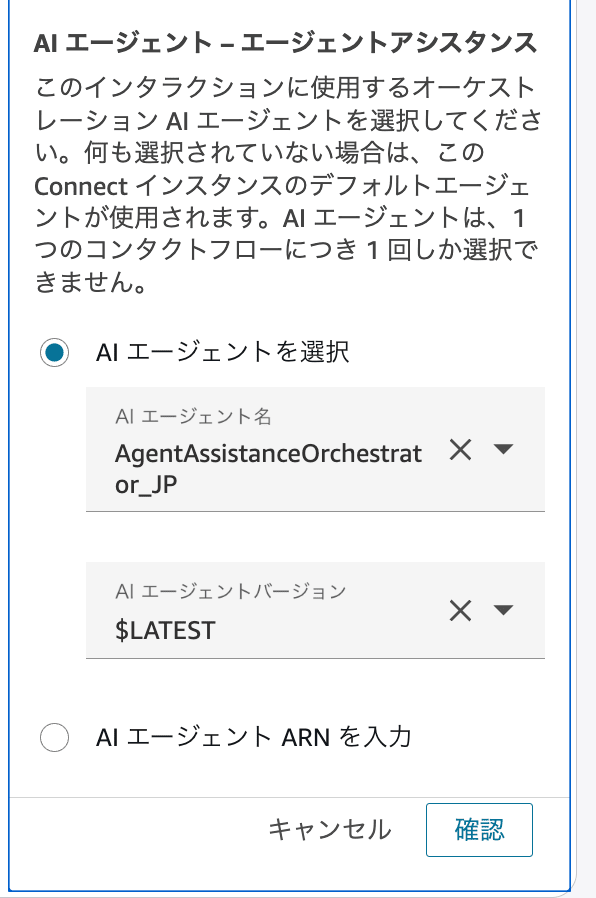Clear the $LATEST version selection
The width and height of the screenshot is (596, 898).
[461, 611]
